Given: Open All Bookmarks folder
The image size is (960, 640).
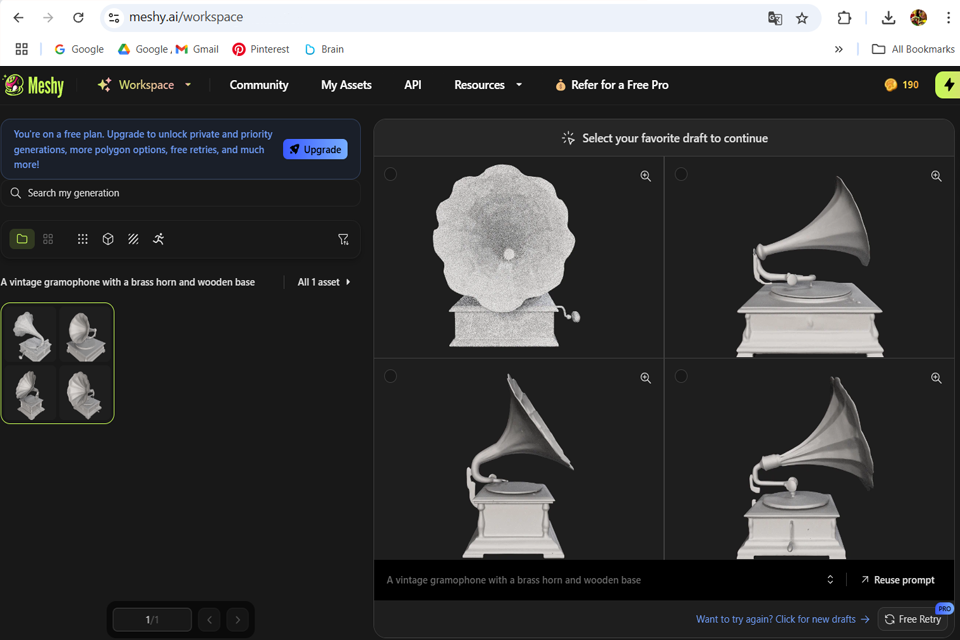Looking at the screenshot, I should pos(913,49).
